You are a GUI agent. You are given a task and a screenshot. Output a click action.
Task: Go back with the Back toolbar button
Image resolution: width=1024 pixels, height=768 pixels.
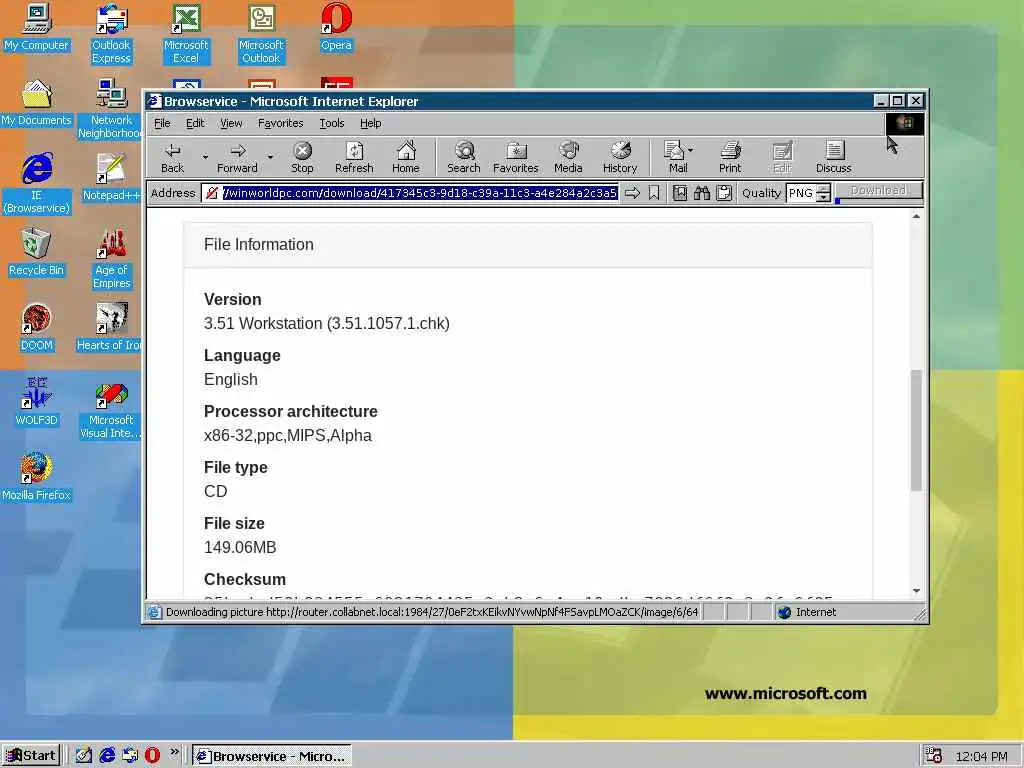[172, 157]
